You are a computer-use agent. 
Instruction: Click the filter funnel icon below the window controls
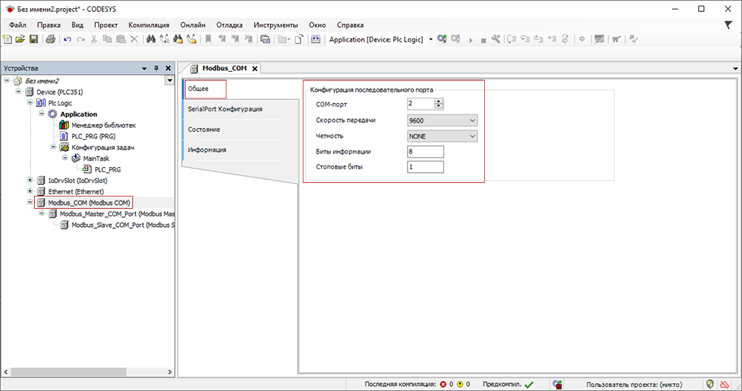728,25
